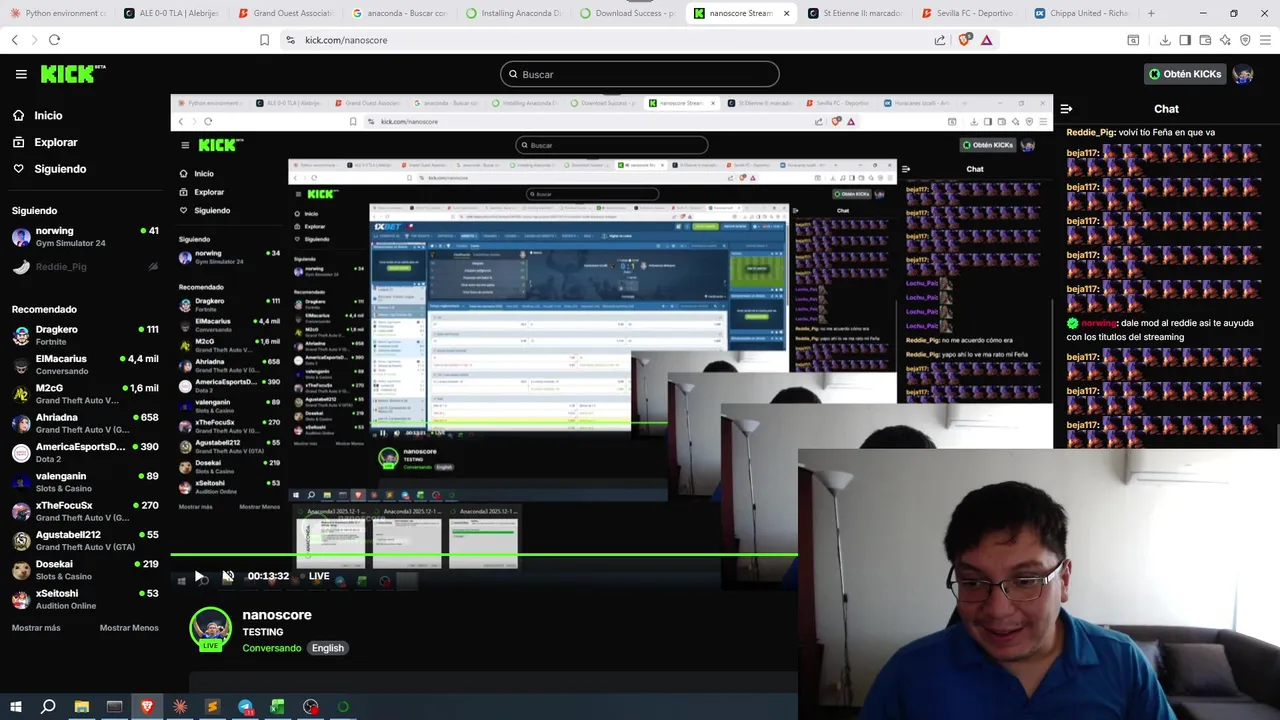This screenshot has width=1280, height=720.
Task: Open a new browser tab
Action: coord(1151,14)
